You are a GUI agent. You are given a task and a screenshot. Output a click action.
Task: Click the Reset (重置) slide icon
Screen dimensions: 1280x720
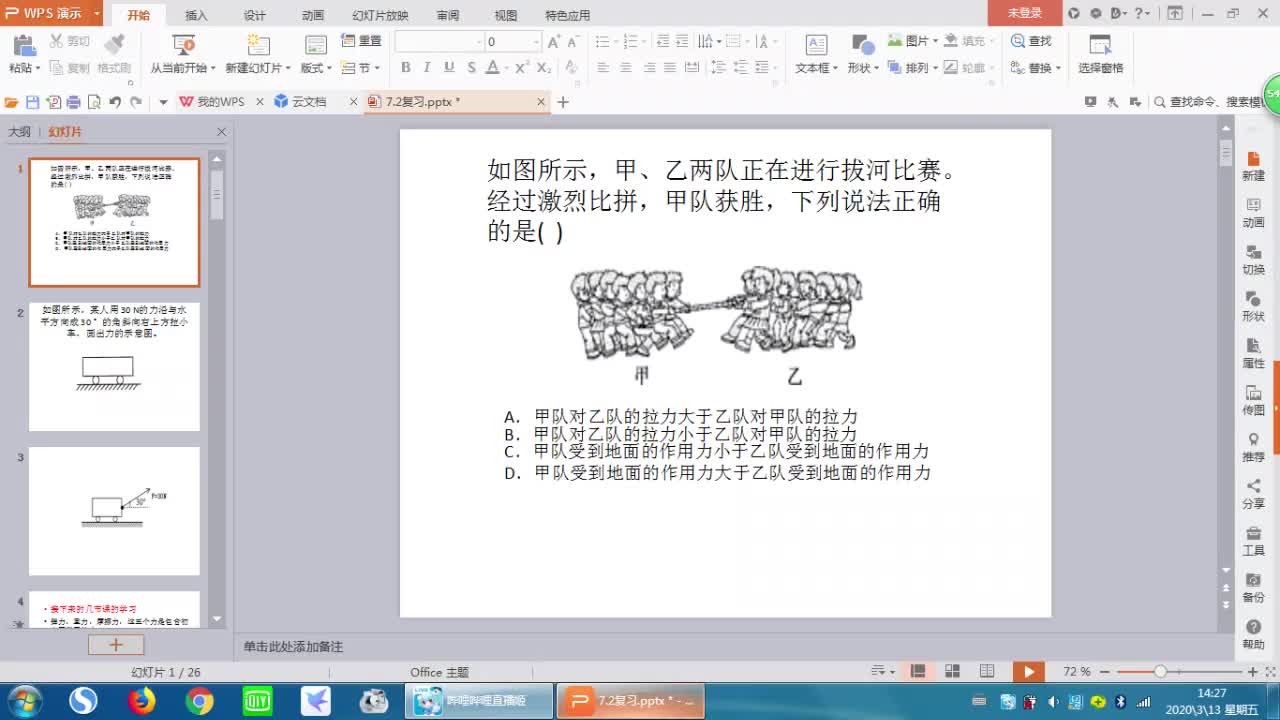point(348,41)
